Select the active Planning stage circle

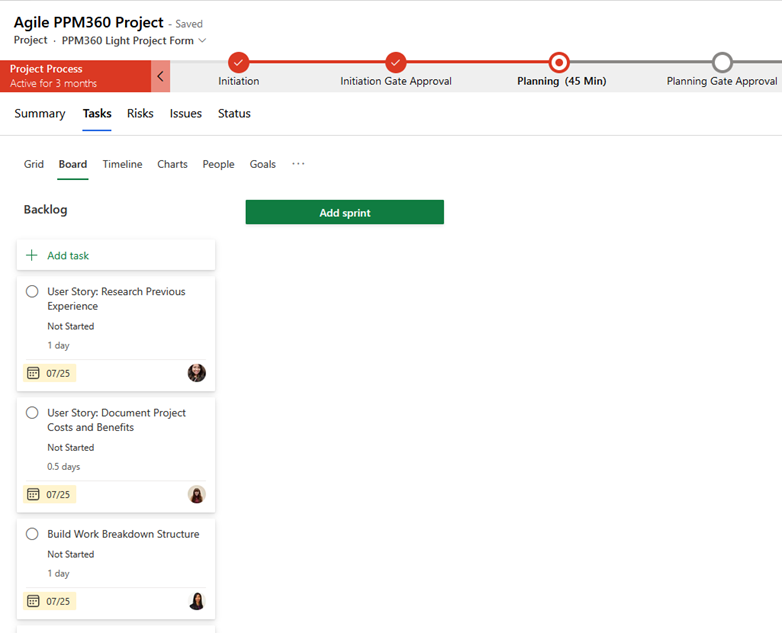(559, 62)
